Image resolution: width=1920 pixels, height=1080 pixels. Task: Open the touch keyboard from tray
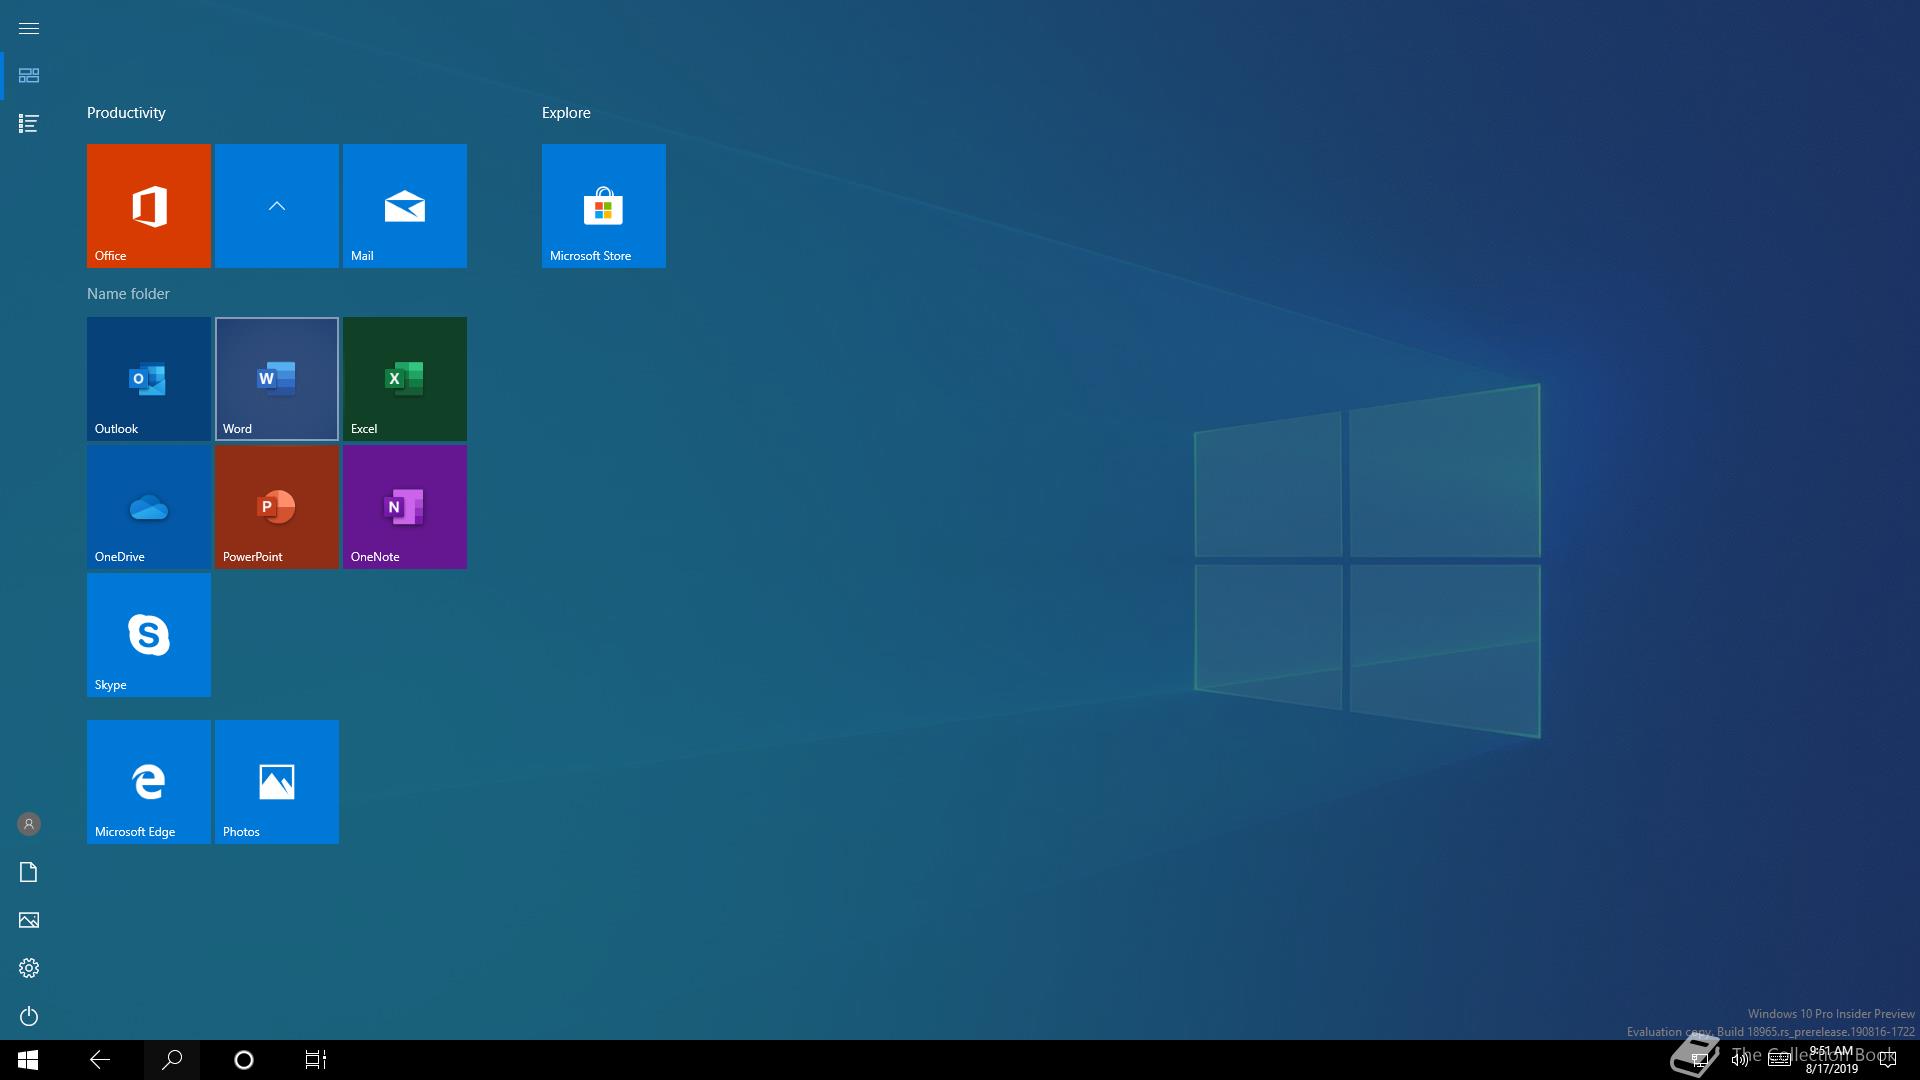pos(1779,1060)
